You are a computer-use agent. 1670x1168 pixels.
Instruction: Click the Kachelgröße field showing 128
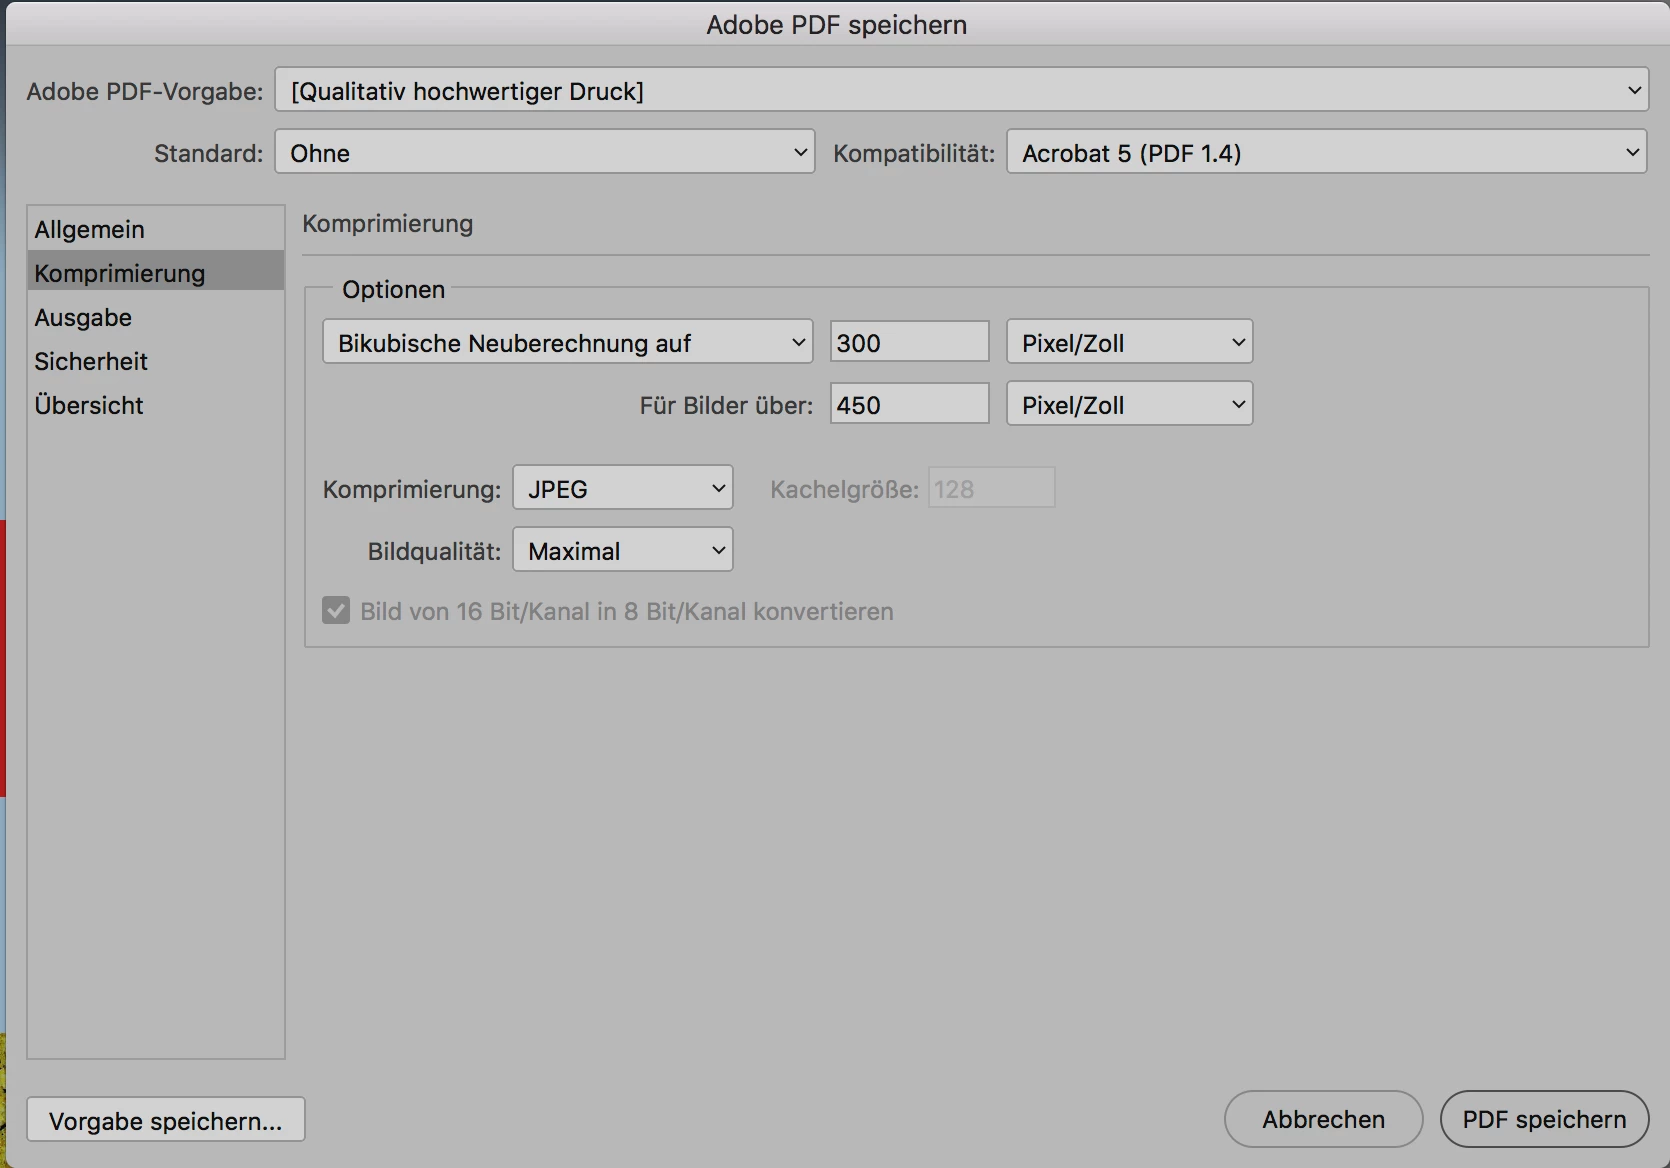point(991,488)
